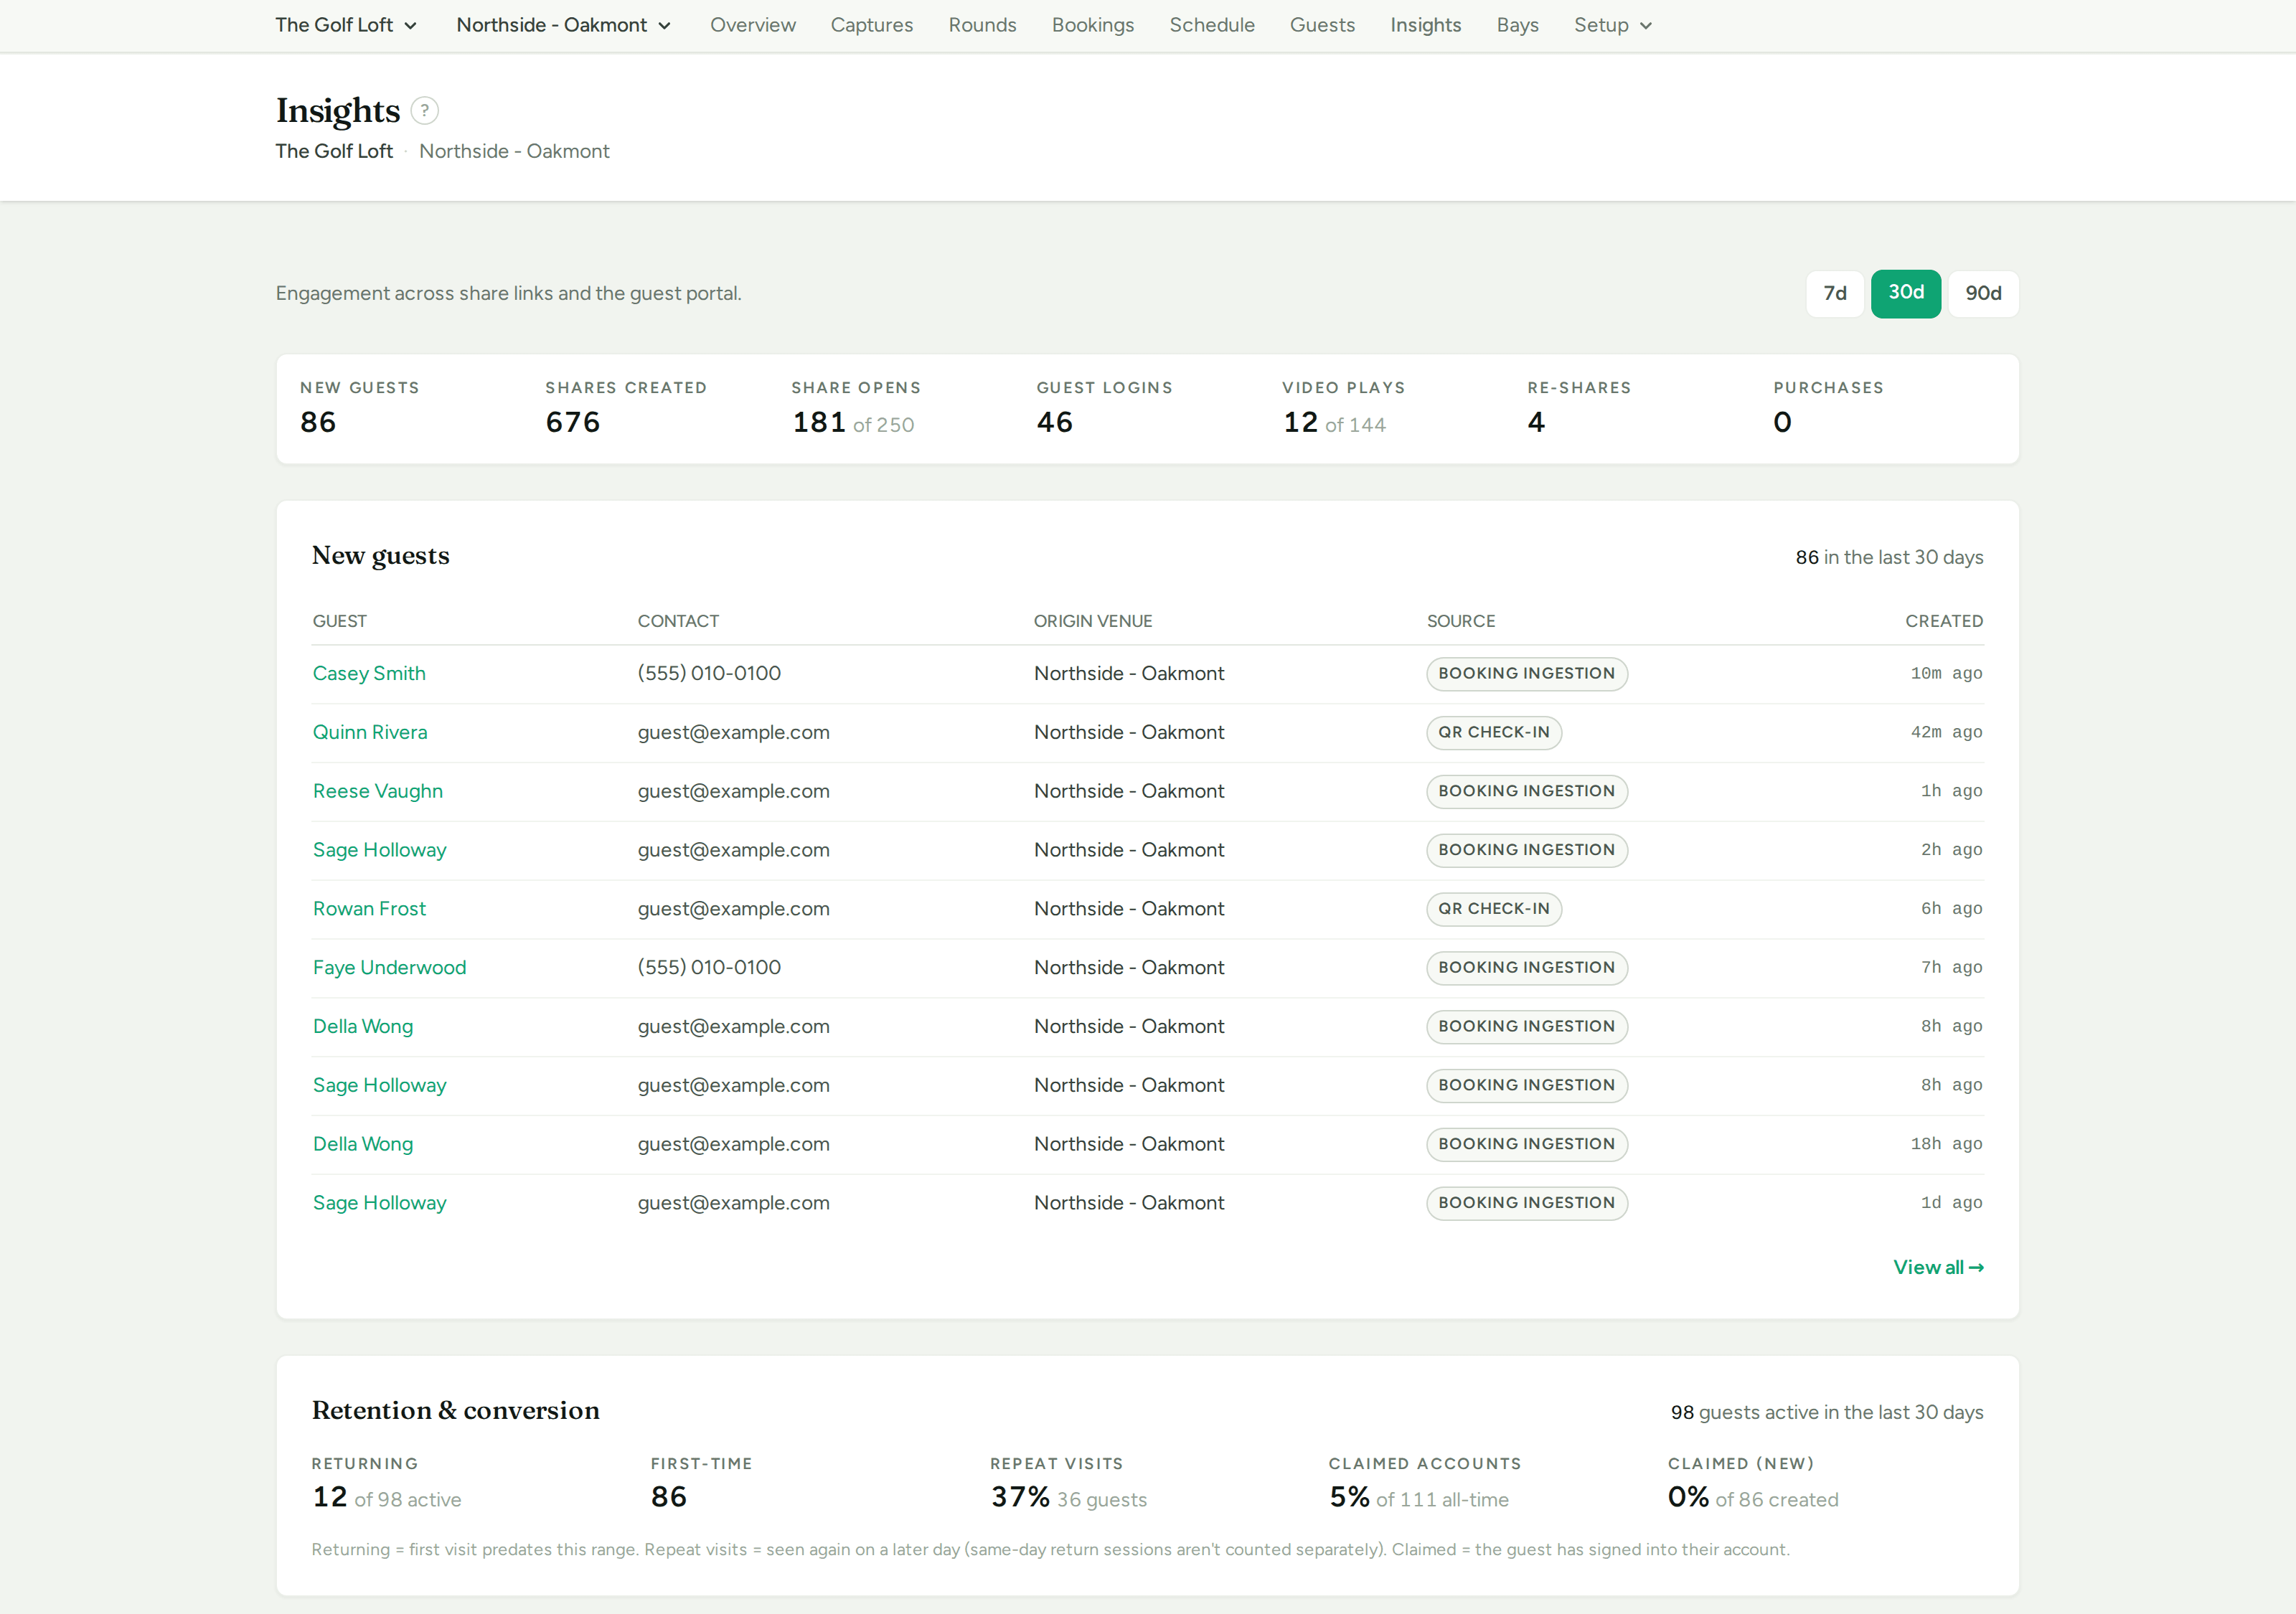Switch to the Rounds tab
This screenshot has height=1614, width=2296.
point(982,25)
